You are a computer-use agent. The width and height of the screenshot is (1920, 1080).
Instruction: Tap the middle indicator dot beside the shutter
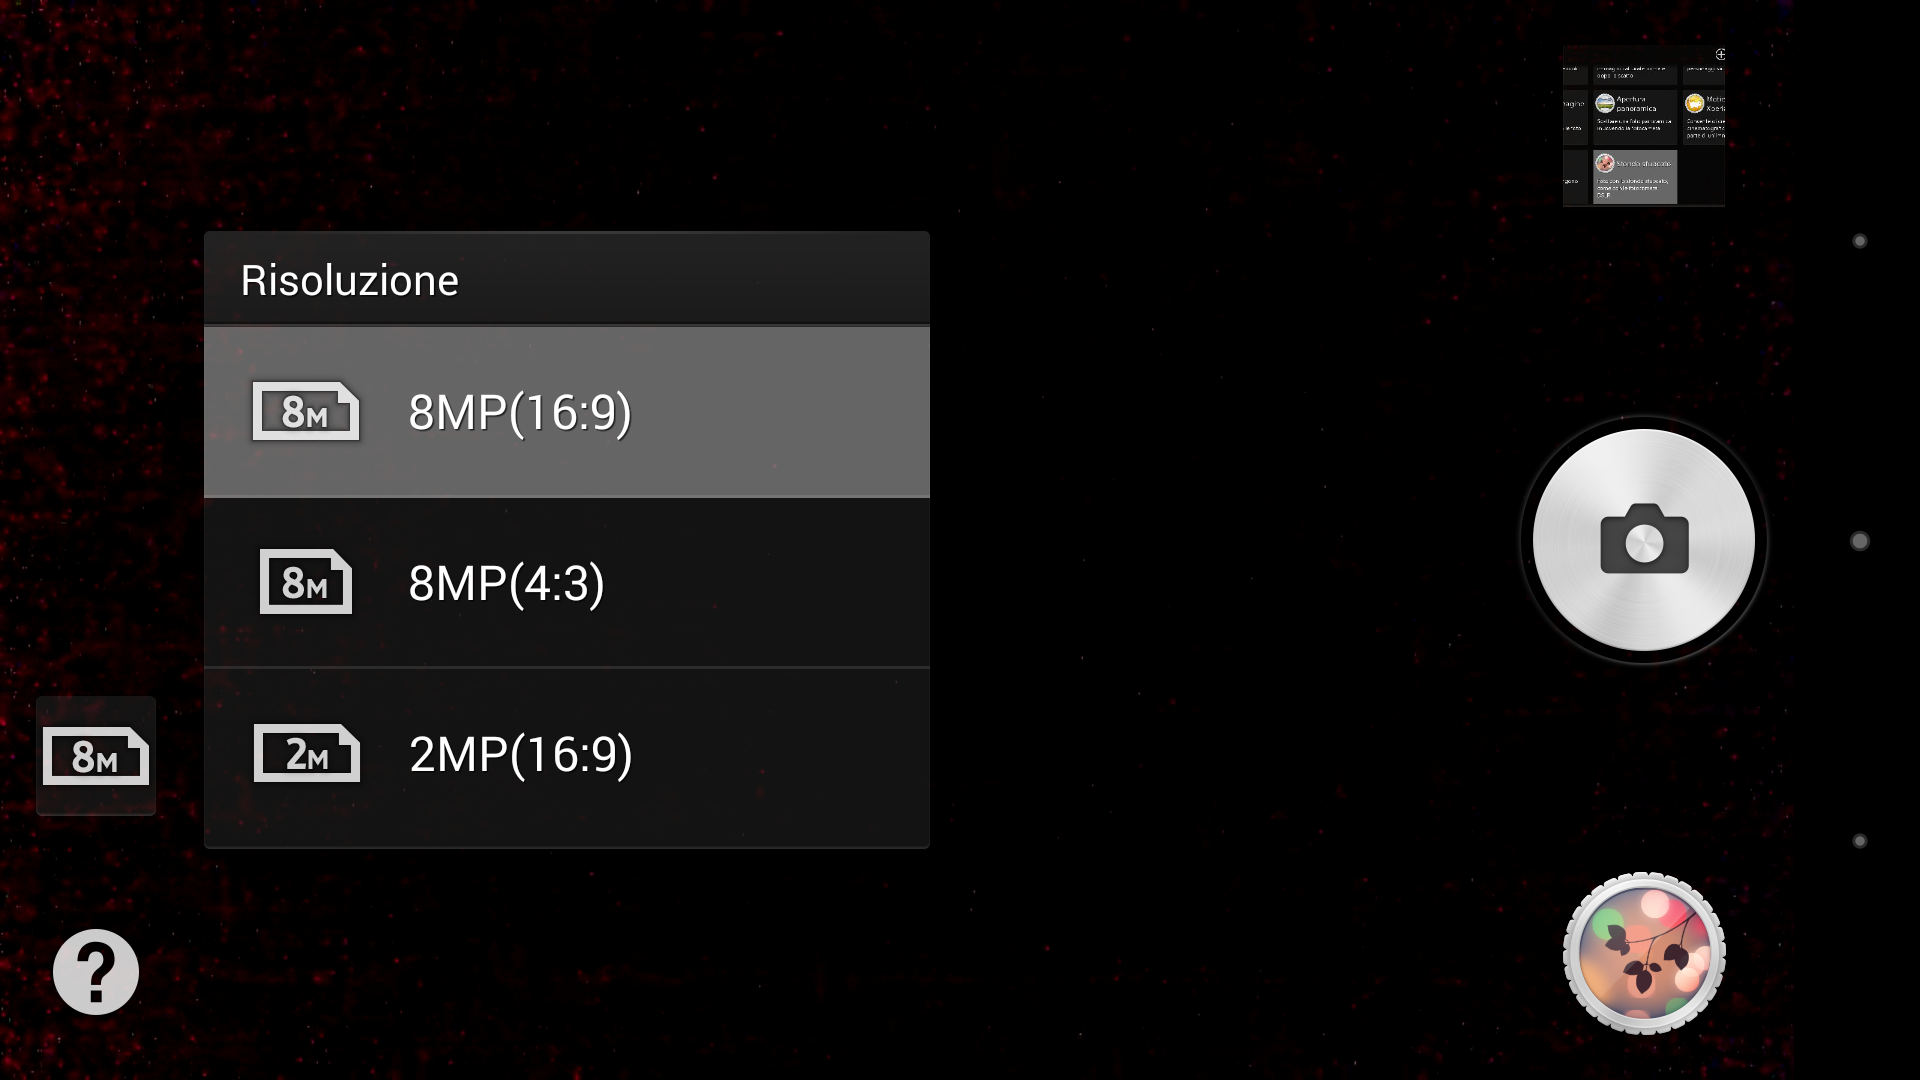point(1860,541)
